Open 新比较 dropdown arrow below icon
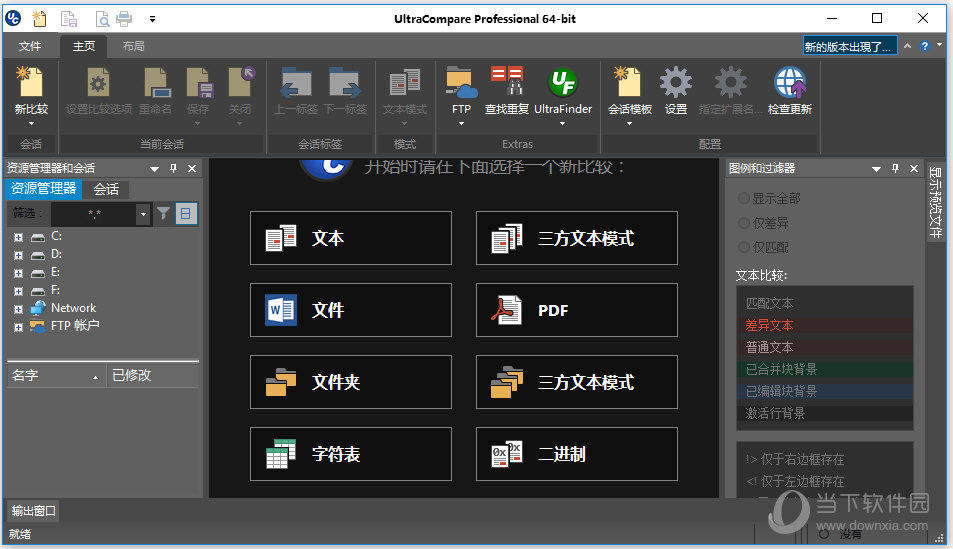Viewport: 953px width, 549px height. click(x=31, y=123)
